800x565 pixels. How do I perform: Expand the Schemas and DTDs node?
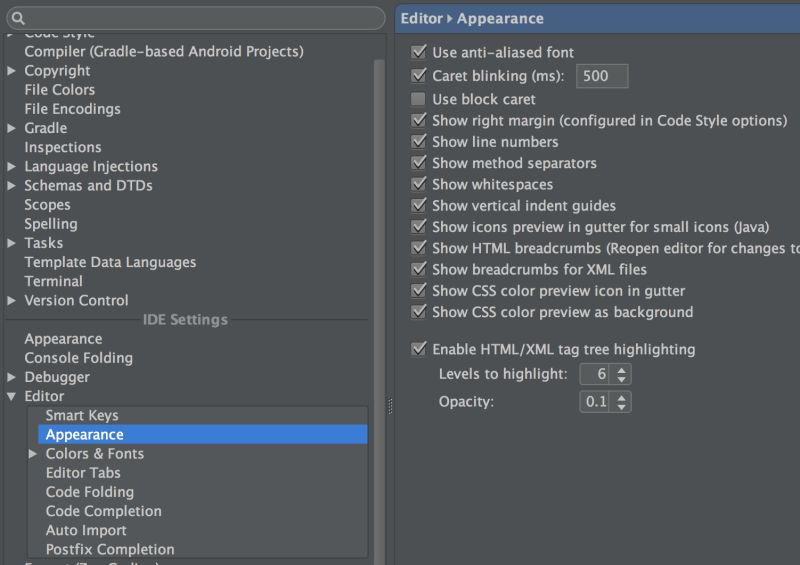point(11,185)
